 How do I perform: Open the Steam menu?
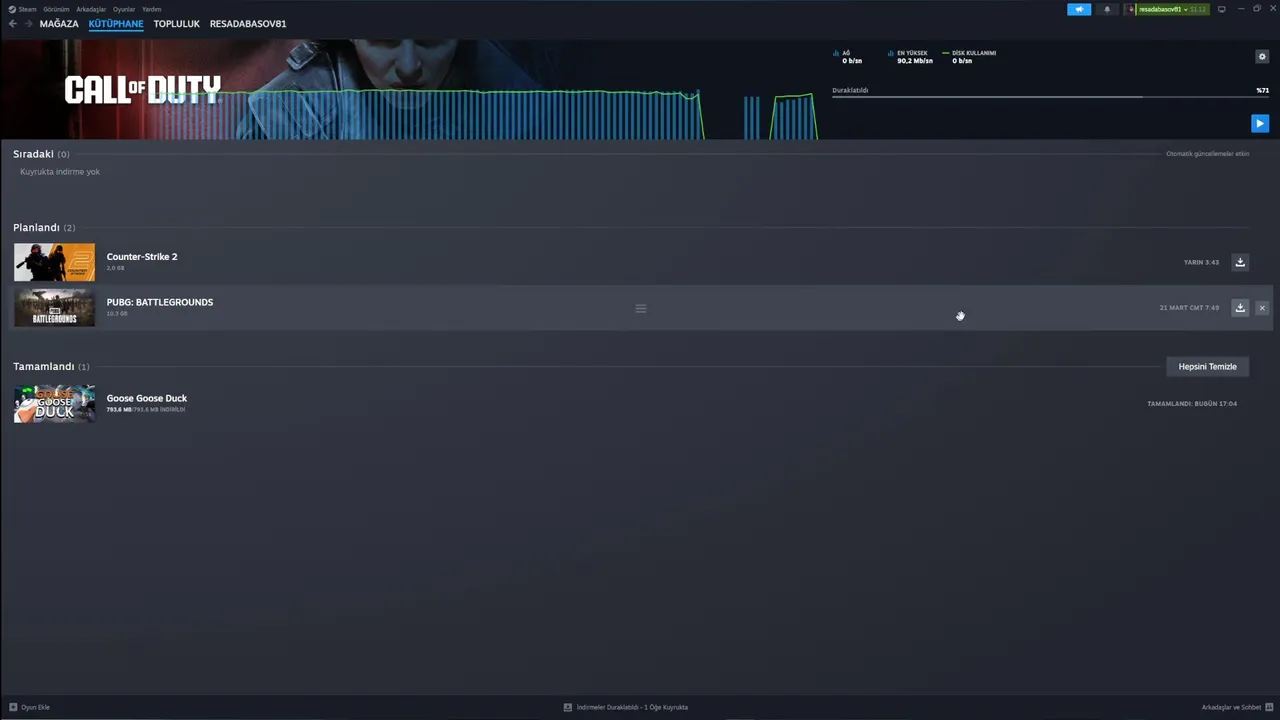(x=23, y=9)
